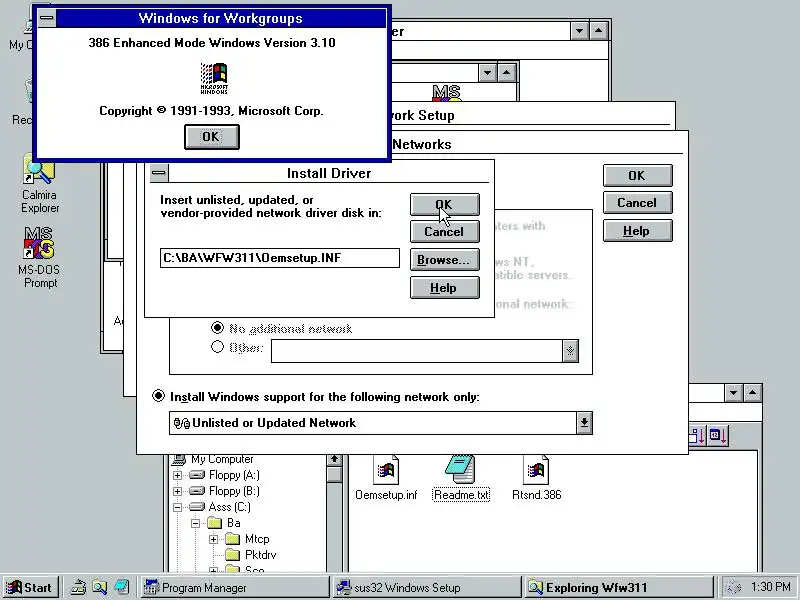This screenshot has height=600, width=800.
Task: Click OK in the About dialog
Action: 212,137
